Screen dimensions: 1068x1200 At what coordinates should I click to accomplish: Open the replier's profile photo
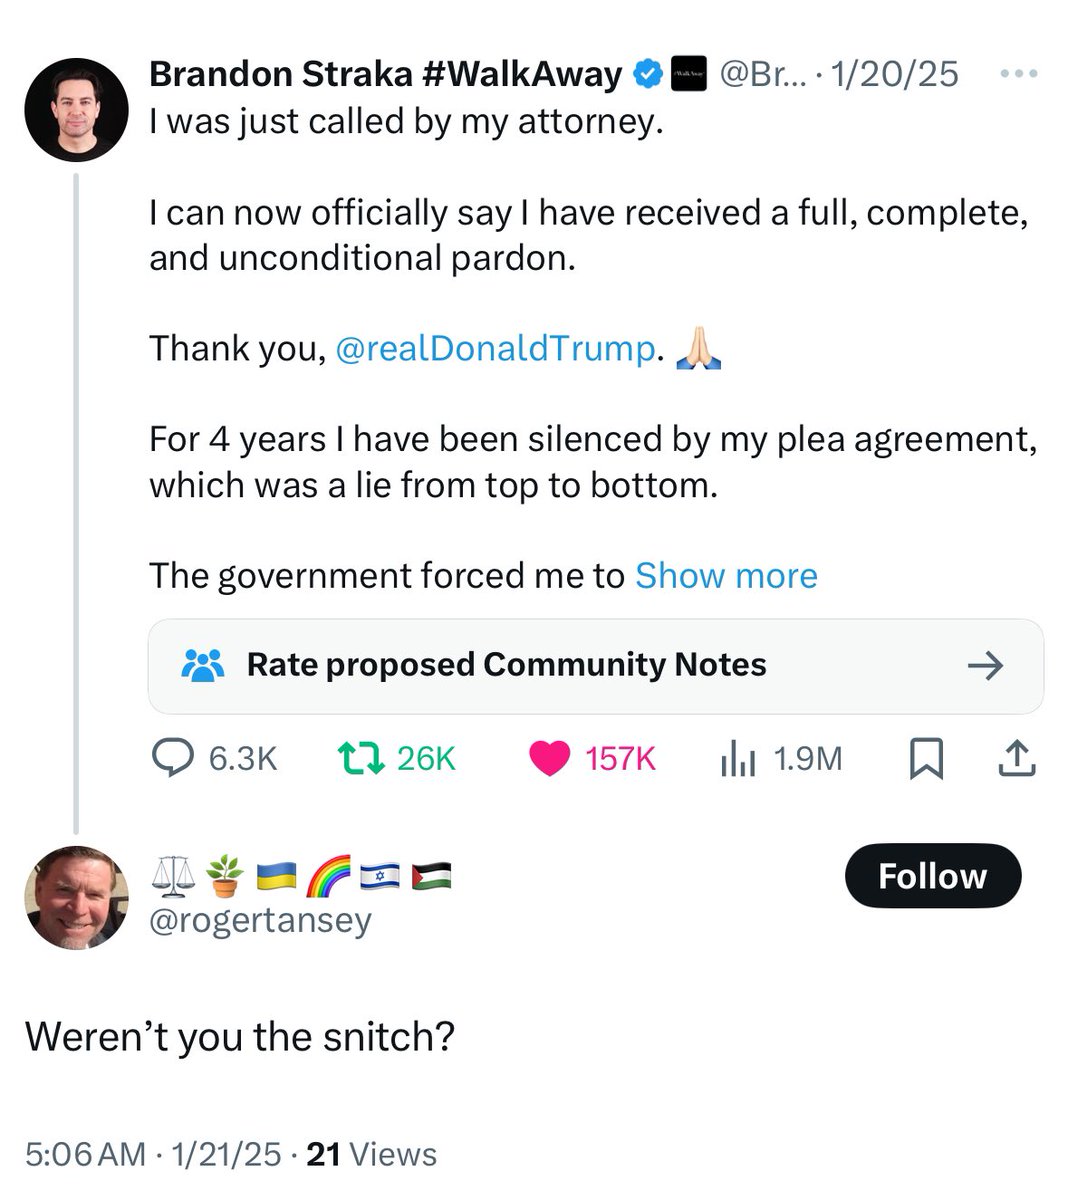[x=76, y=897]
